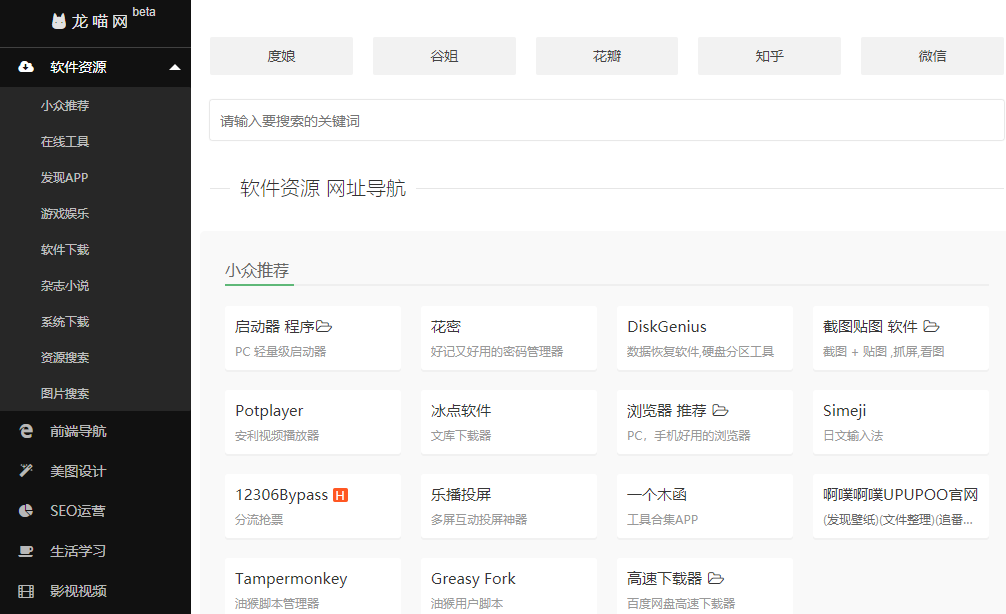Click the 小众推荐 section tab heading
1006x614 pixels.
[257, 270]
